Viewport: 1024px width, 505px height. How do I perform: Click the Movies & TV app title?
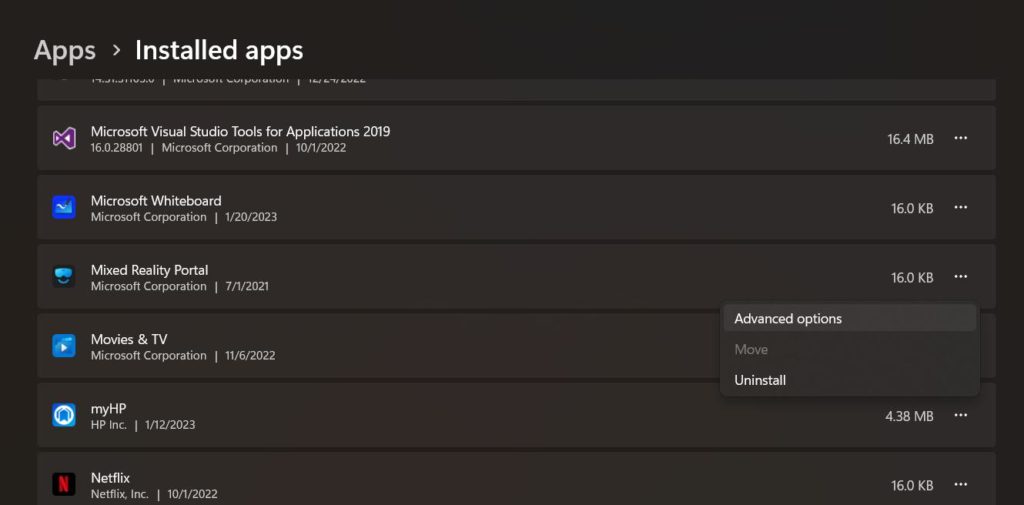129,339
